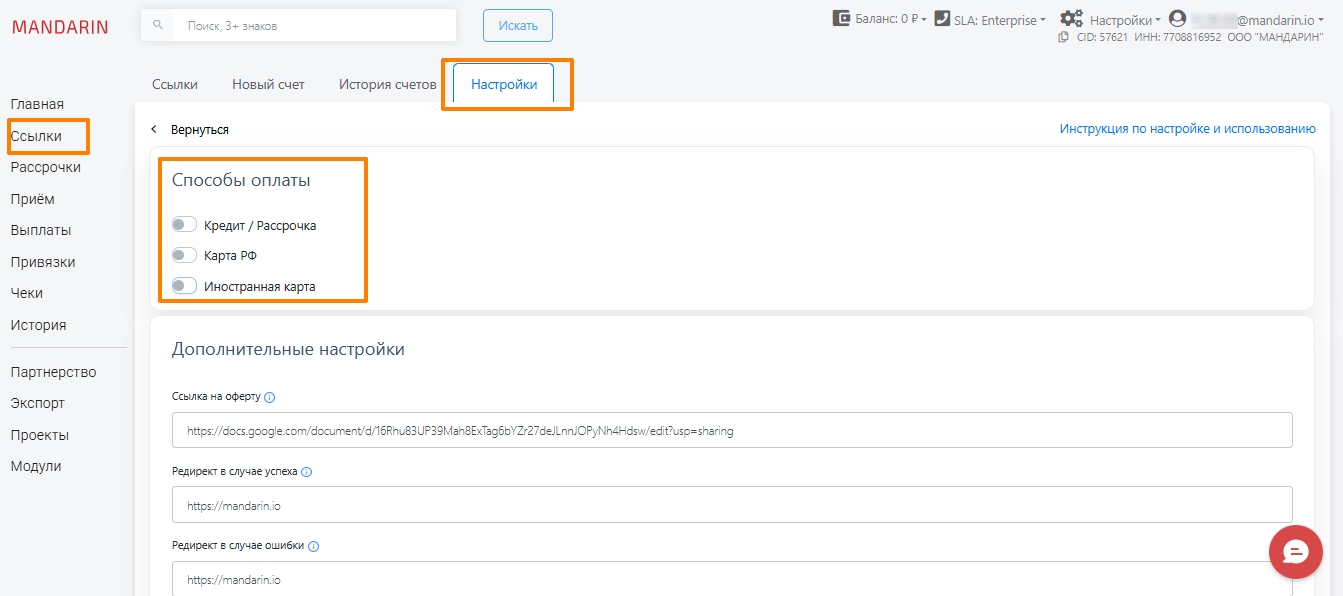Enable the Кредит / Рассрочка toggle
Image resolution: width=1343 pixels, height=596 pixels.
tap(184, 225)
